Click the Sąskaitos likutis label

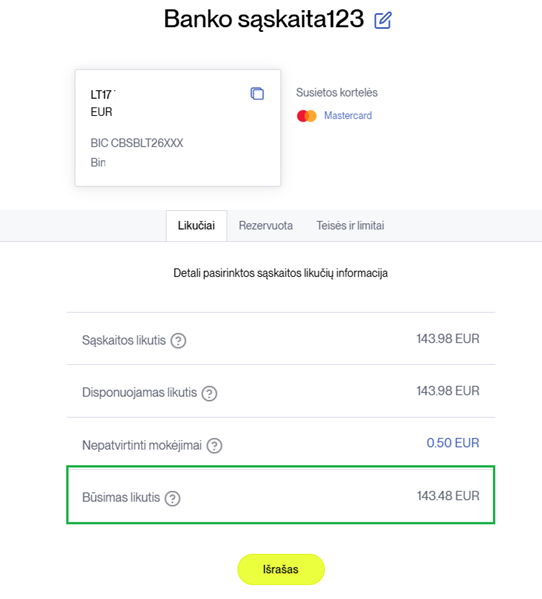point(124,340)
